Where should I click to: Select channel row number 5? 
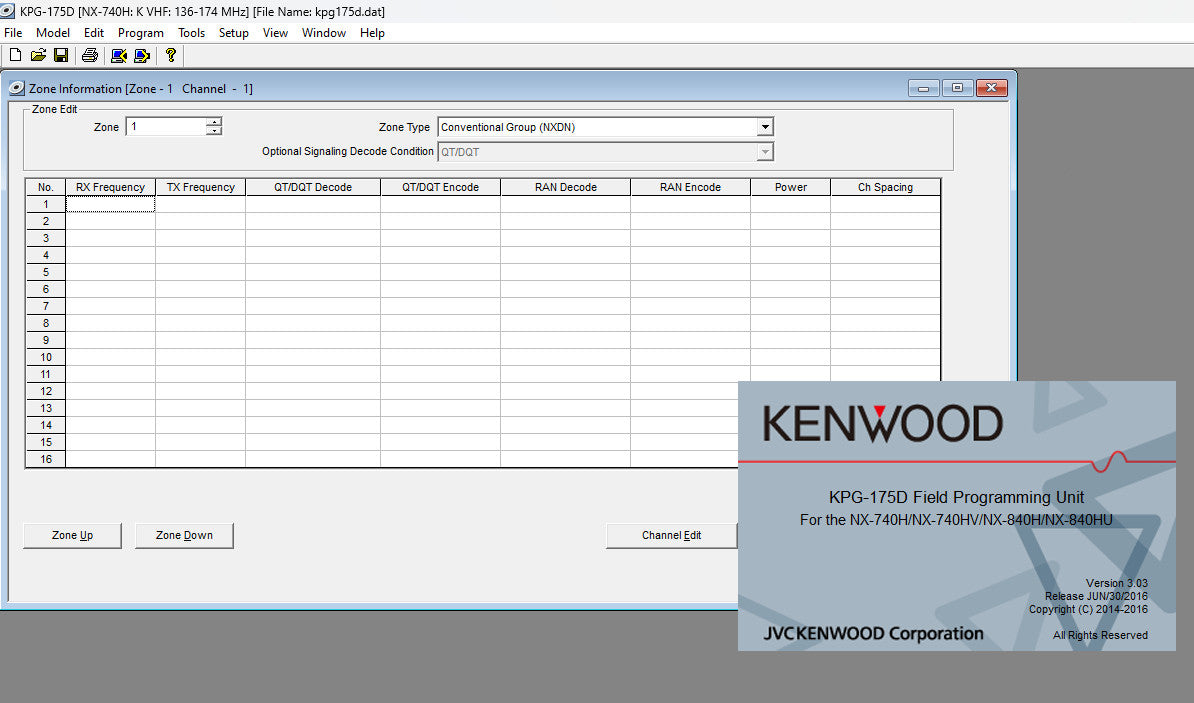click(46, 272)
